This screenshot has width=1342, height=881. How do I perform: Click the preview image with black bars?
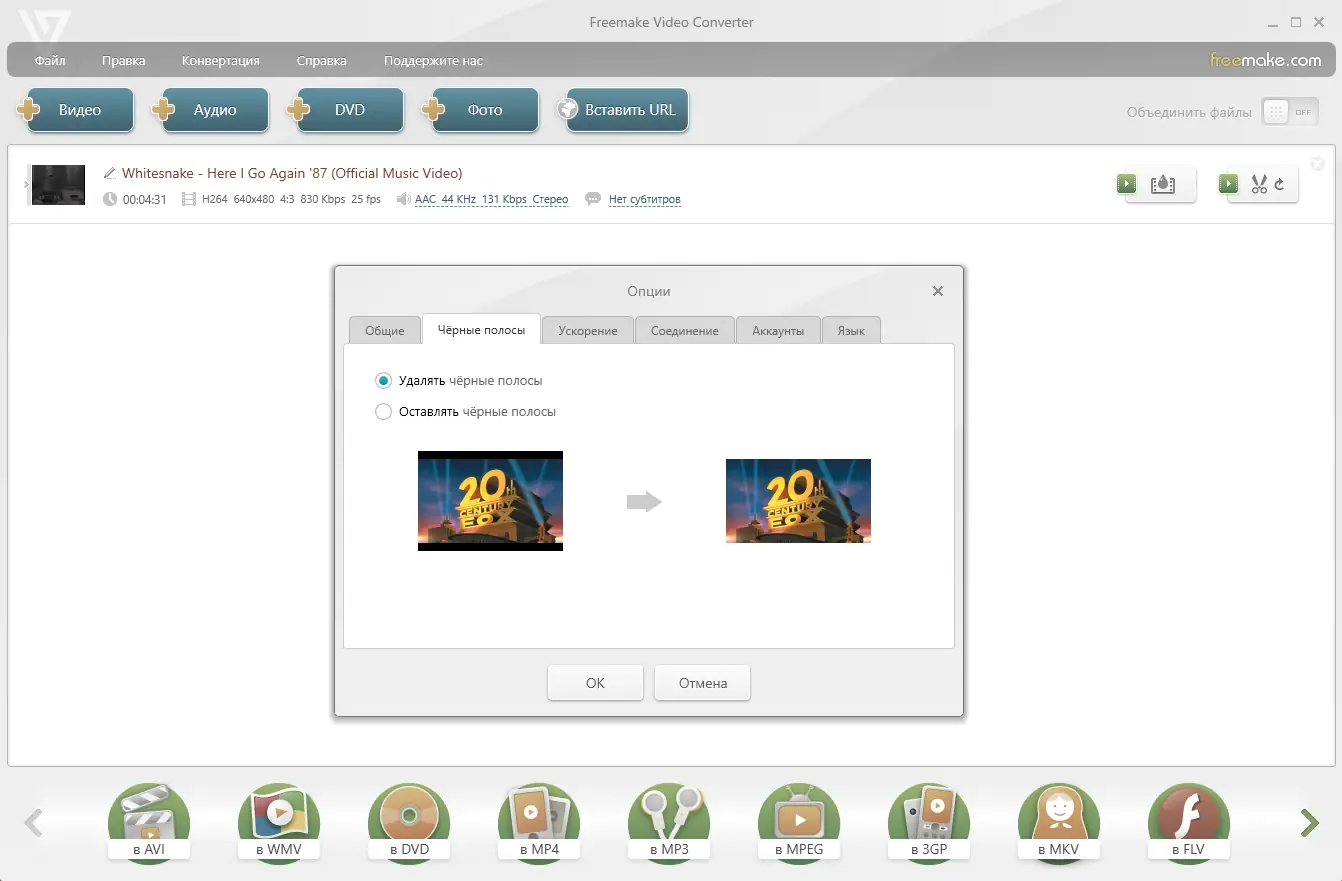pyautogui.click(x=490, y=501)
